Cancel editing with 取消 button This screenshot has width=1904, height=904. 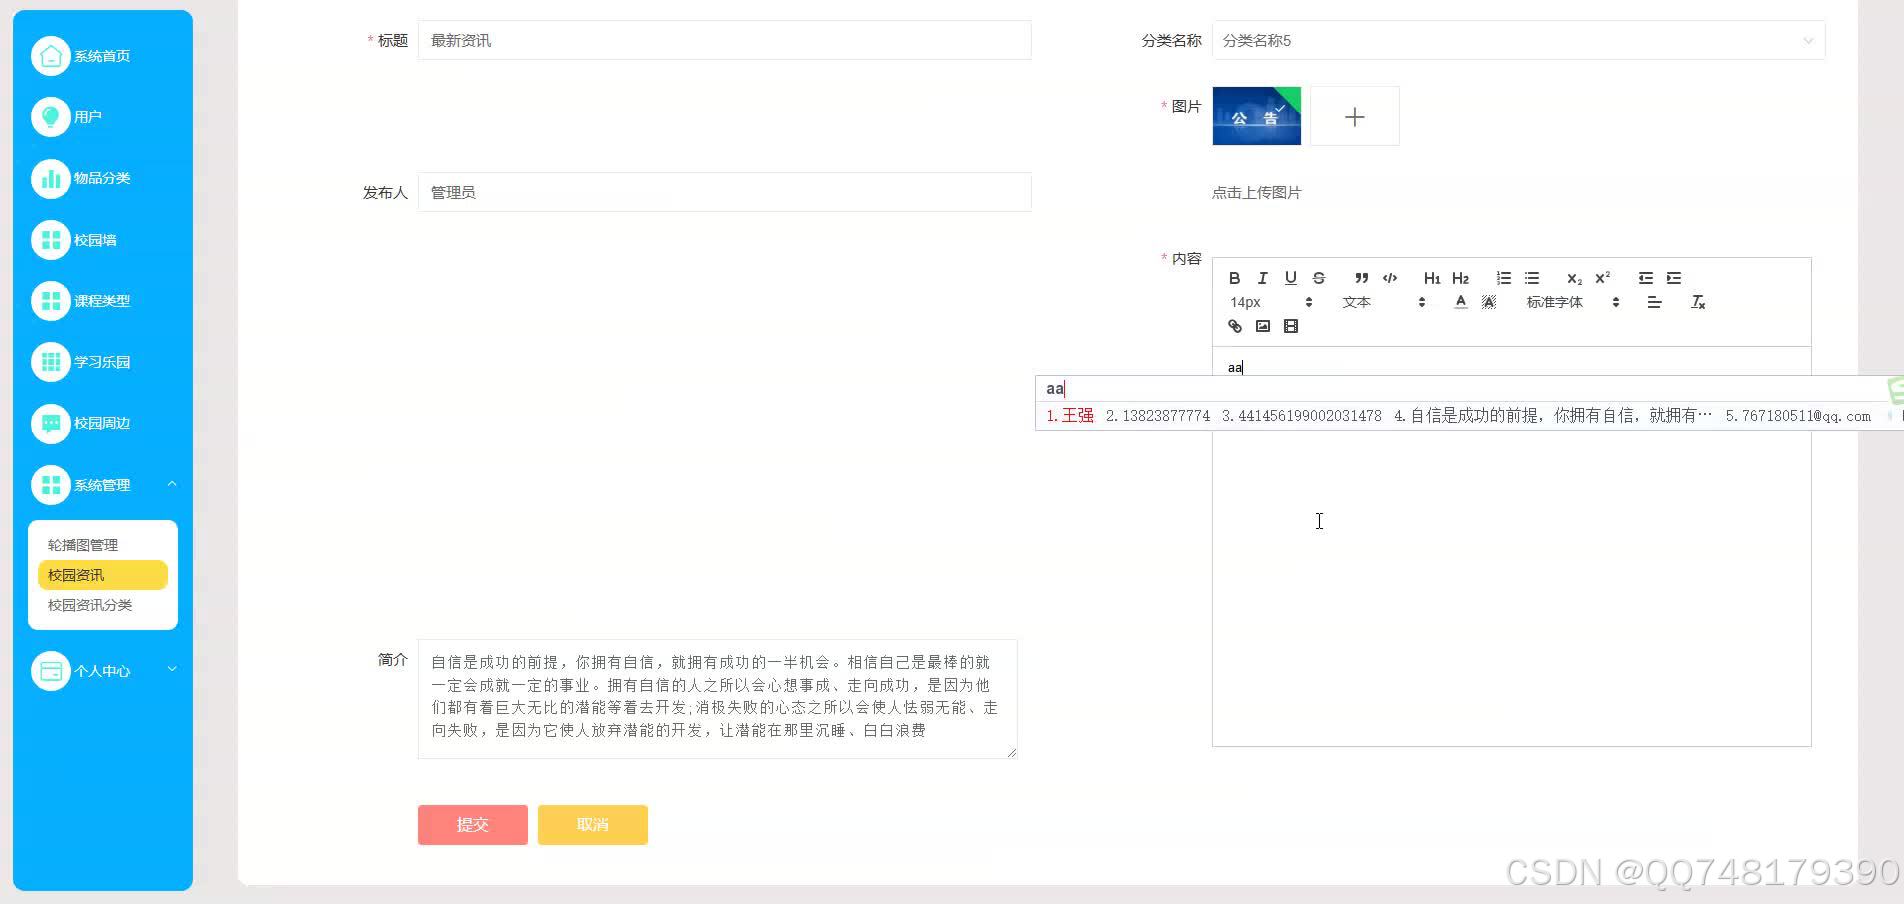[x=592, y=824]
